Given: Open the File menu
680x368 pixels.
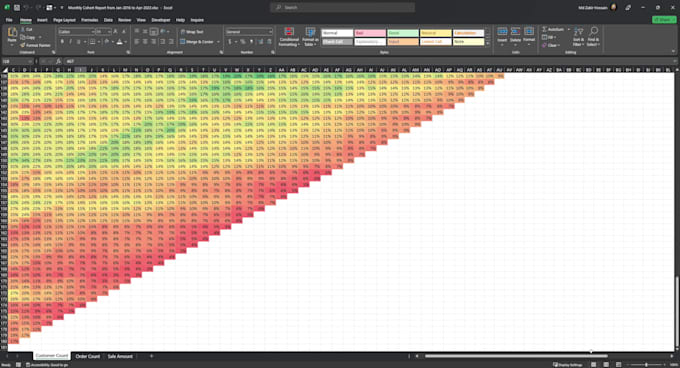Looking at the screenshot, I should [x=9, y=20].
